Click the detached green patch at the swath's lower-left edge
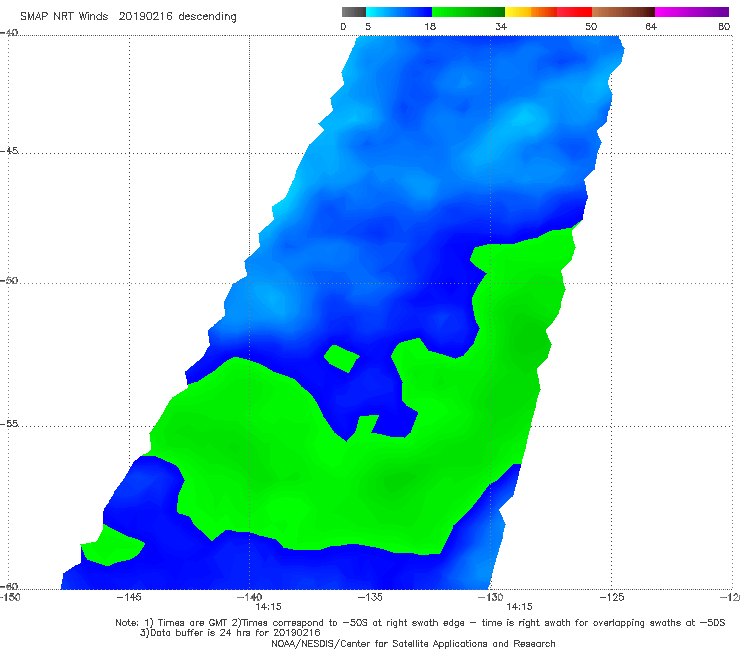Viewport: 740px width, 650px height. pos(112,547)
